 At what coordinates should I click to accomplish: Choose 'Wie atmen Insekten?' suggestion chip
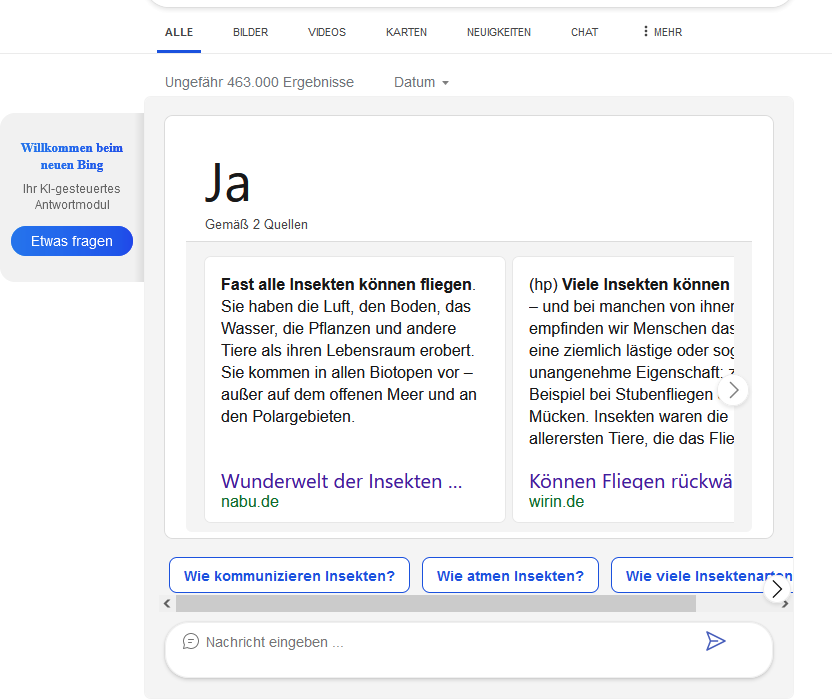[x=510, y=576]
